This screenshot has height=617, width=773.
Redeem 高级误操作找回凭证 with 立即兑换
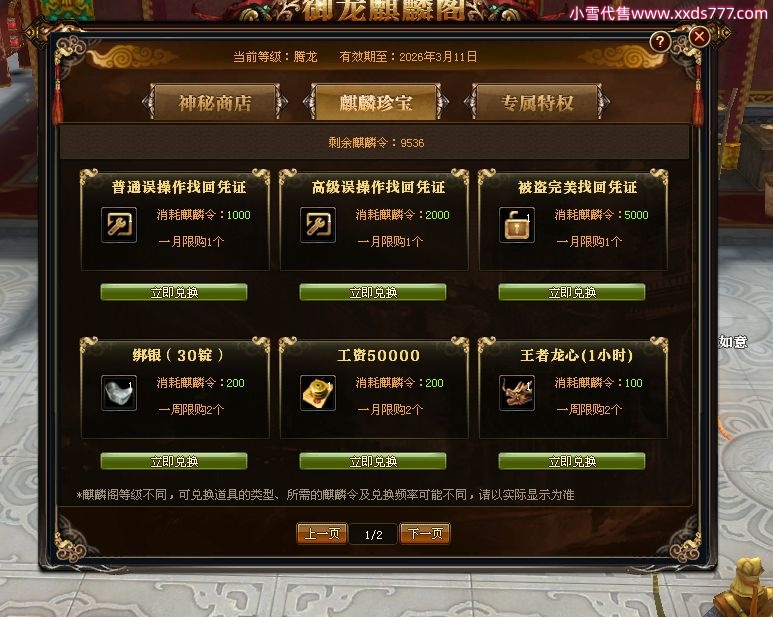373,292
